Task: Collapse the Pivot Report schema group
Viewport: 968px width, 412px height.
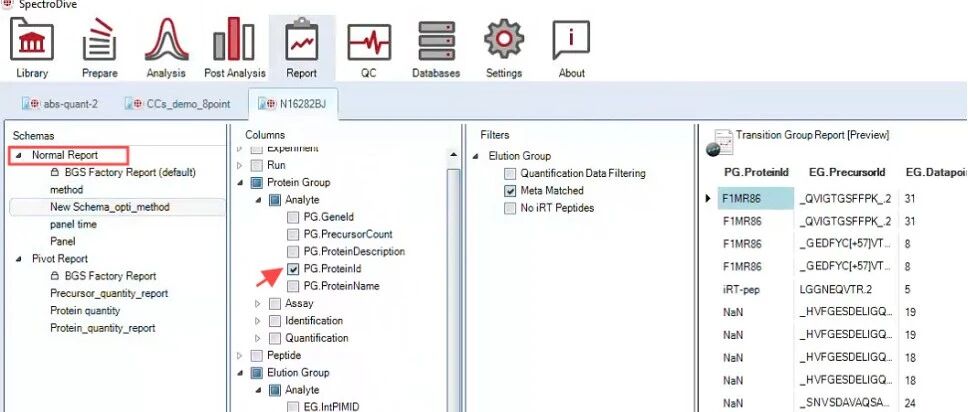Action: coord(17,259)
